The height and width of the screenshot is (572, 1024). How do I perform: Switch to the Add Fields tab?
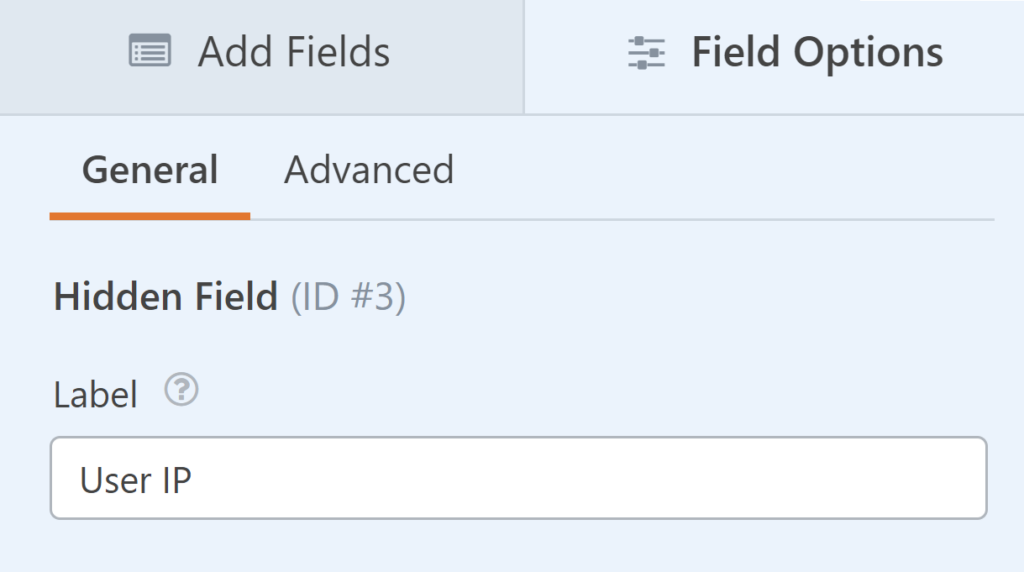pos(261,57)
